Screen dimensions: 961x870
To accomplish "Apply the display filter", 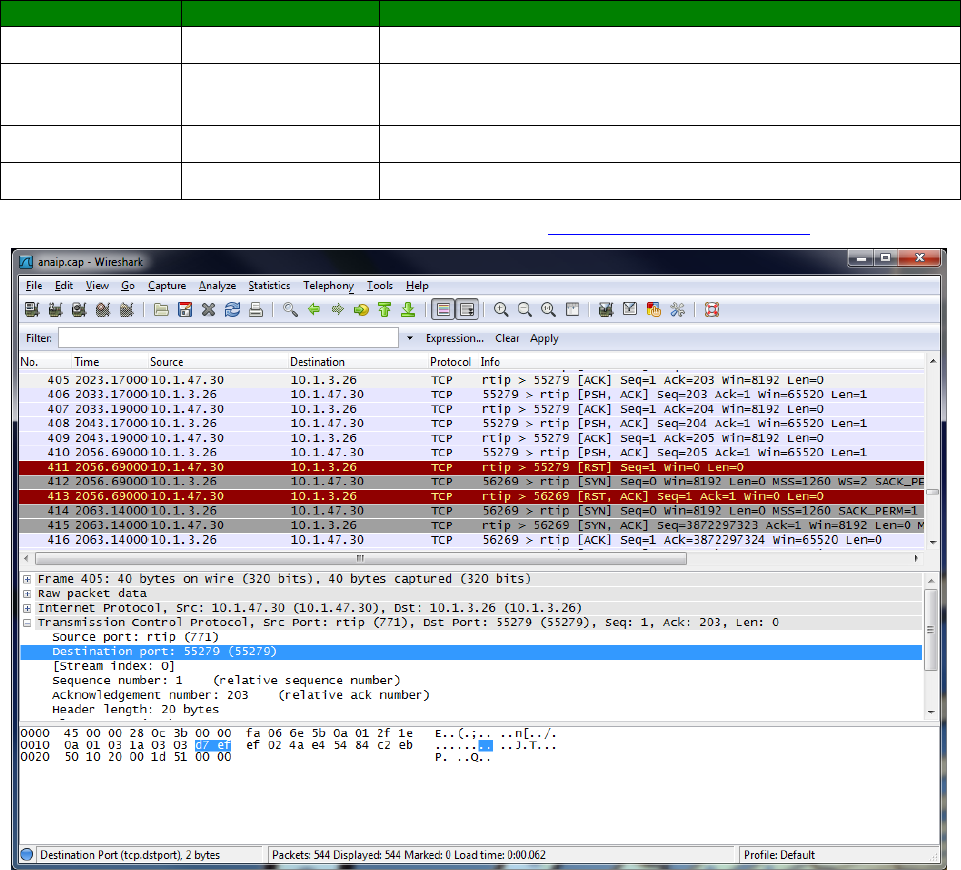I will point(544,338).
